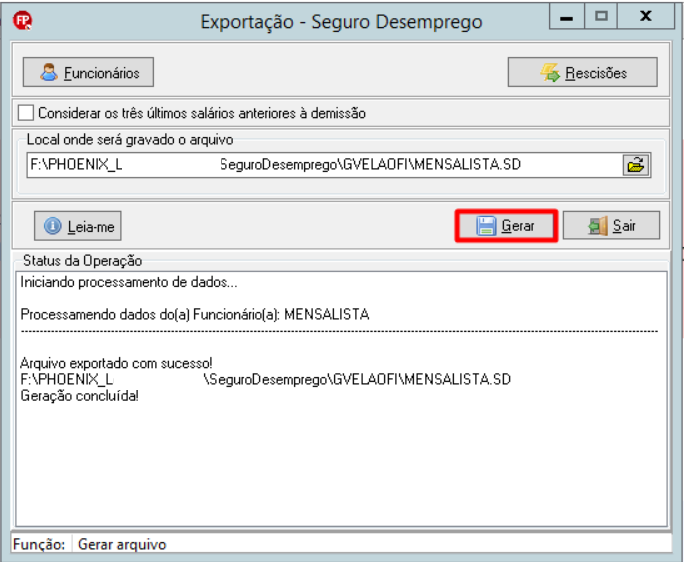
Task: Click the lightning arrow icon on Rescisões
Action: click(550, 73)
